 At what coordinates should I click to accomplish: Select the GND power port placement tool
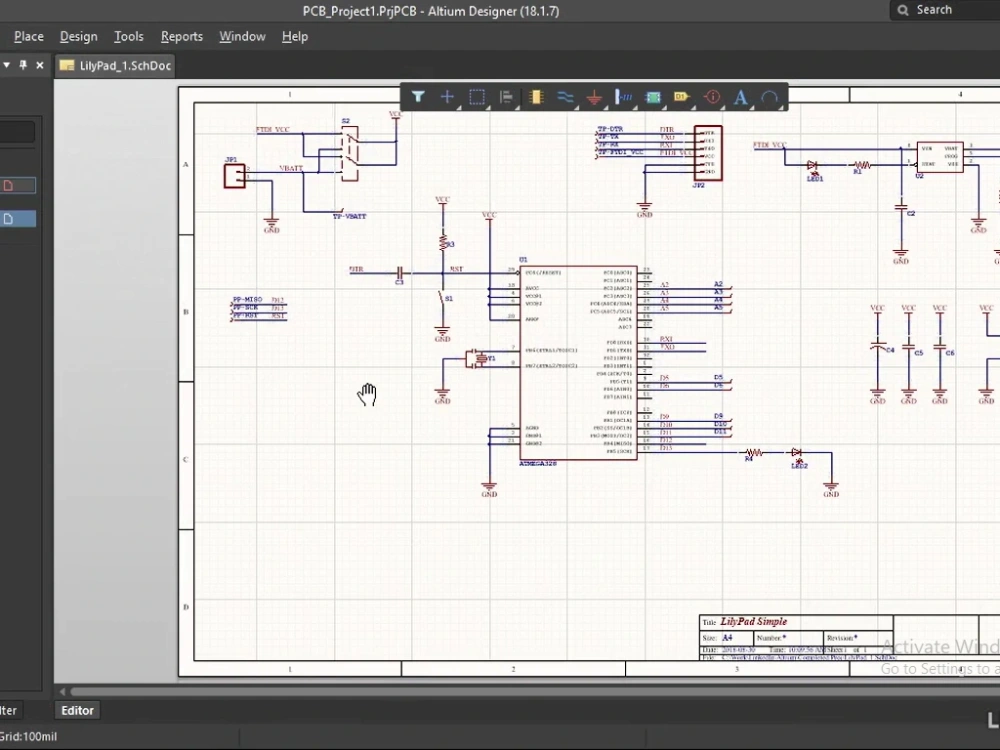tap(593, 97)
